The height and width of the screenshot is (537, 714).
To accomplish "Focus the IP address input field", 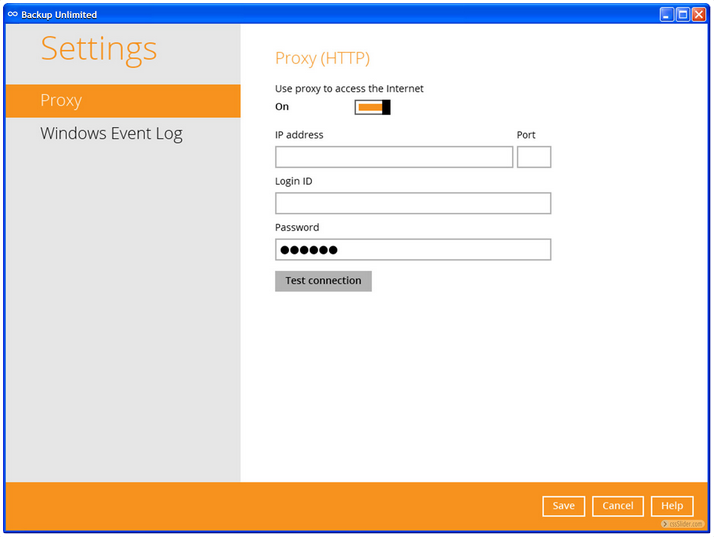I will point(394,157).
